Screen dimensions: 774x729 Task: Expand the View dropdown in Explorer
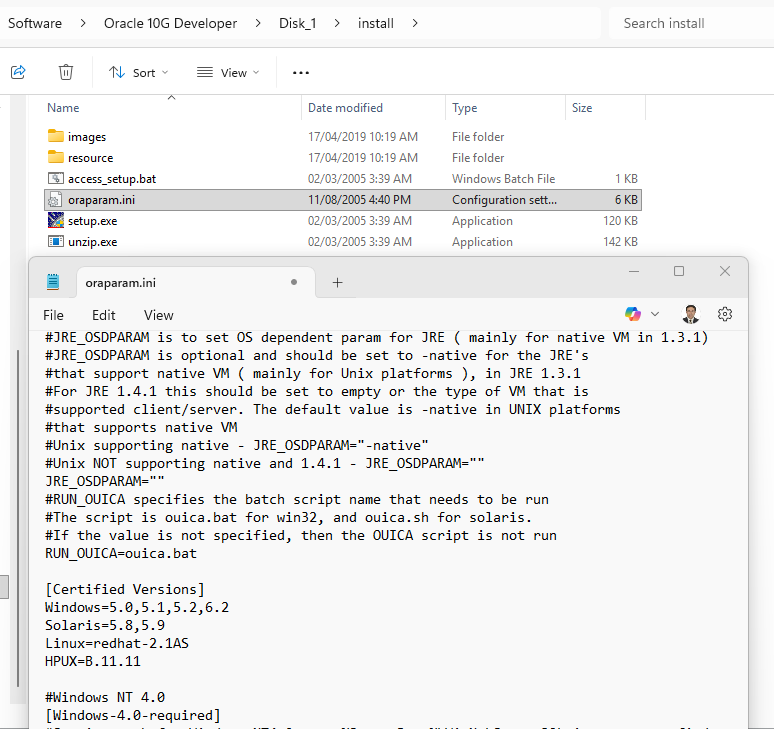tap(228, 73)
